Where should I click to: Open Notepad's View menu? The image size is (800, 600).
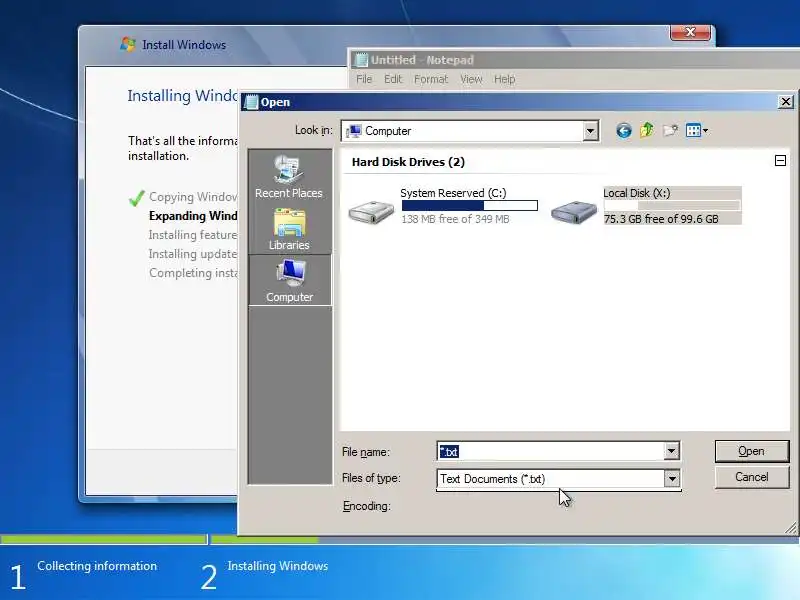[471, 79]
